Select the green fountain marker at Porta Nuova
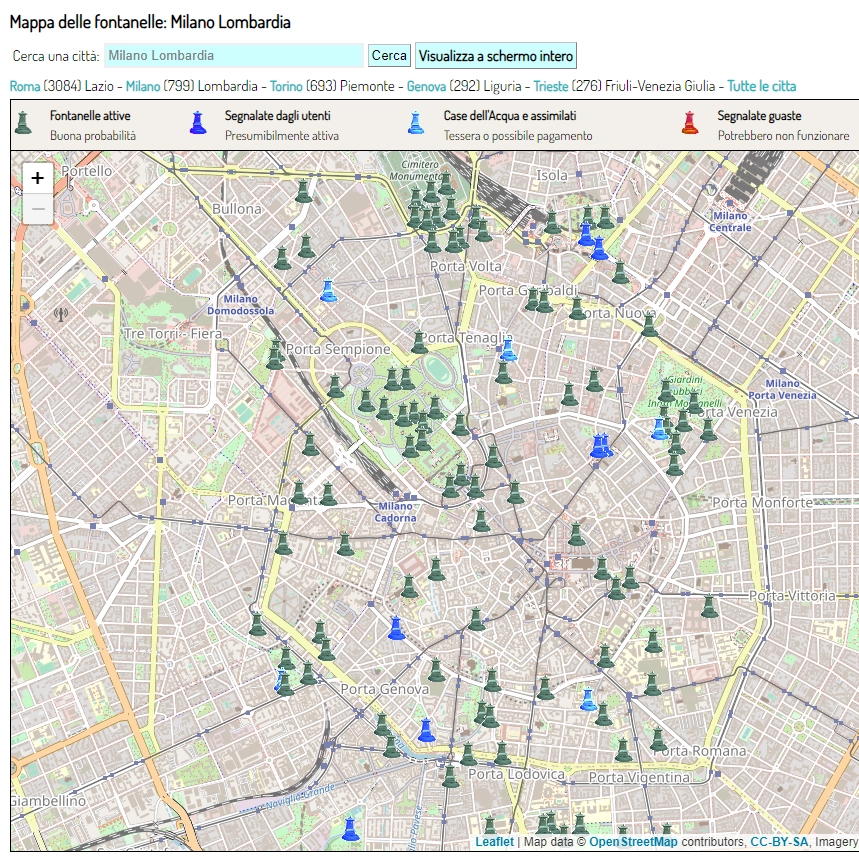The image size is (859, 859). click(649, 325)
